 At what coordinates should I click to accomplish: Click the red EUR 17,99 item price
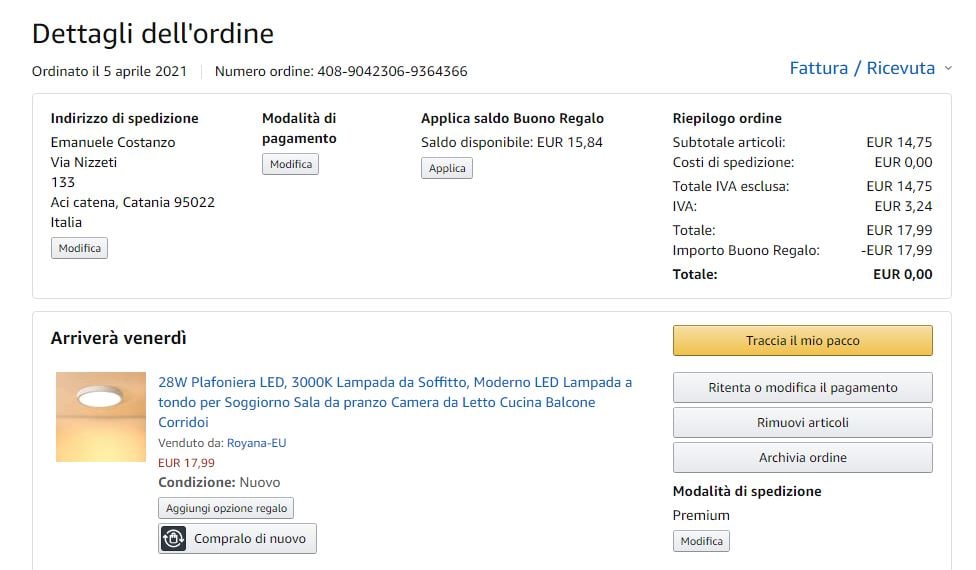186,463
